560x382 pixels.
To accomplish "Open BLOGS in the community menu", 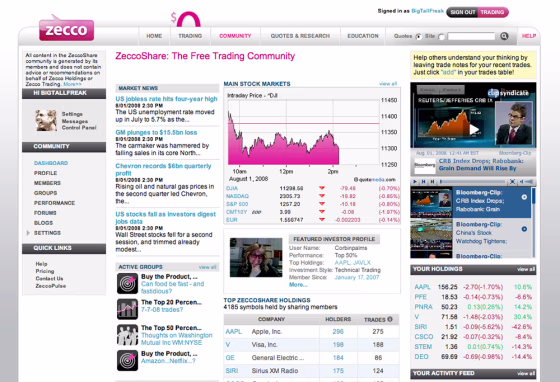I will tap(43, 223).
